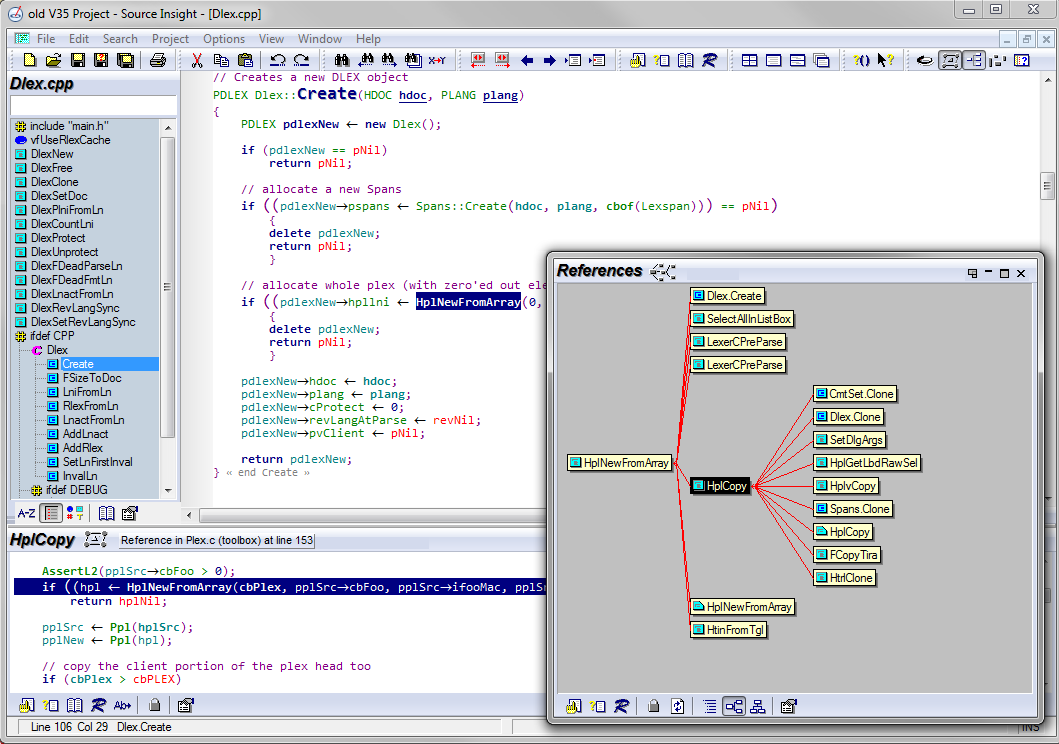Switch References window to vertical graph view

pyautogui.click(x=758, y=706)
